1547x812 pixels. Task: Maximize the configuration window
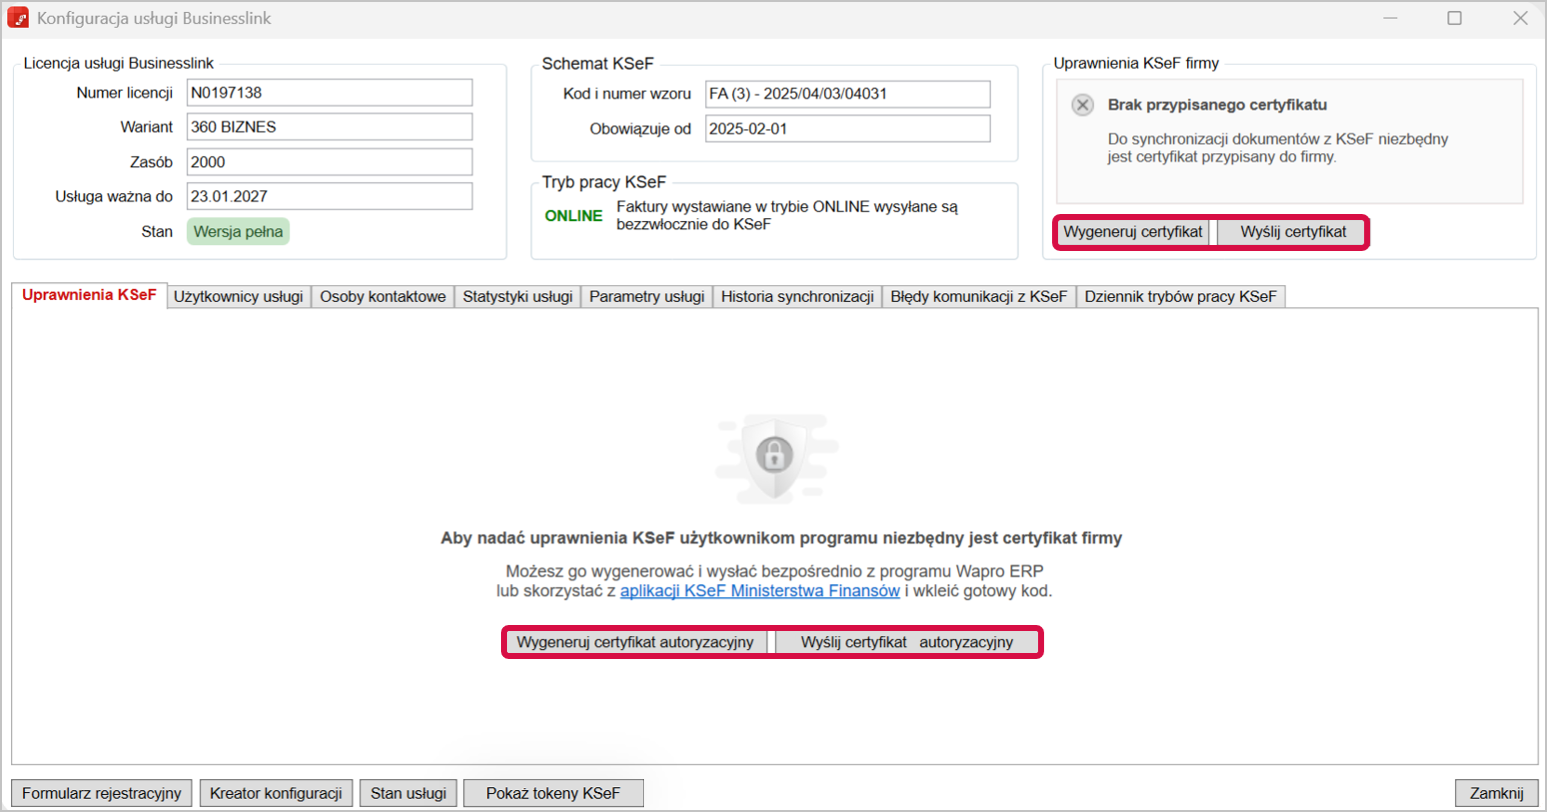1454,18
